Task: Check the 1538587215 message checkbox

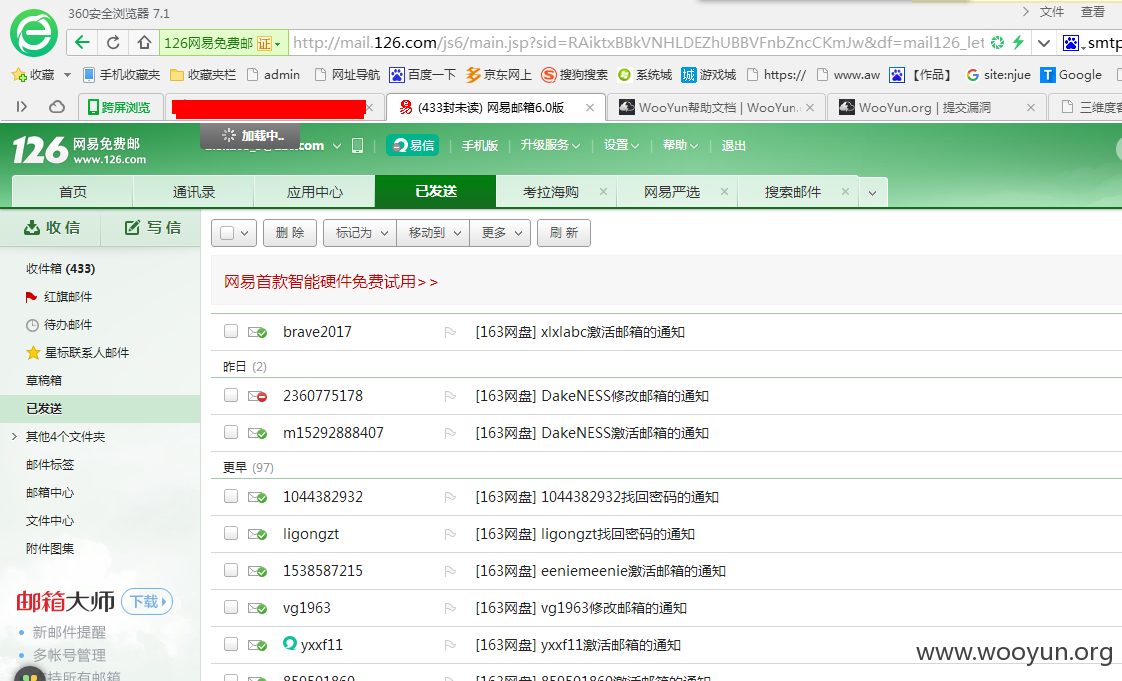Action: (230, 570)
